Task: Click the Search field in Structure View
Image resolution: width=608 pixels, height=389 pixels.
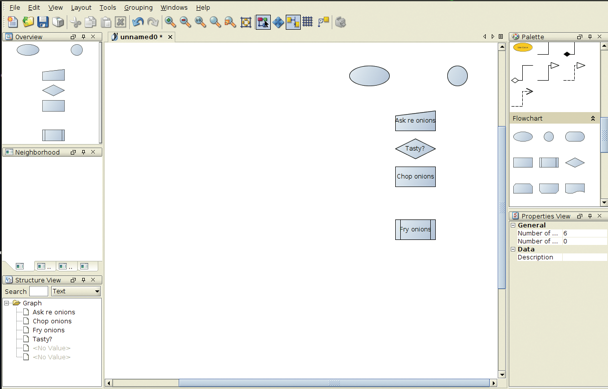Action: tap(38, 291)
